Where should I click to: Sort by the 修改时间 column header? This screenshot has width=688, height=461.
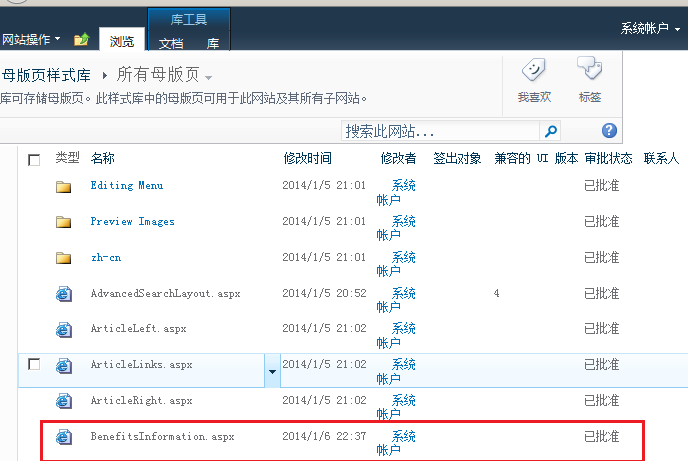[x=308, y=158]
